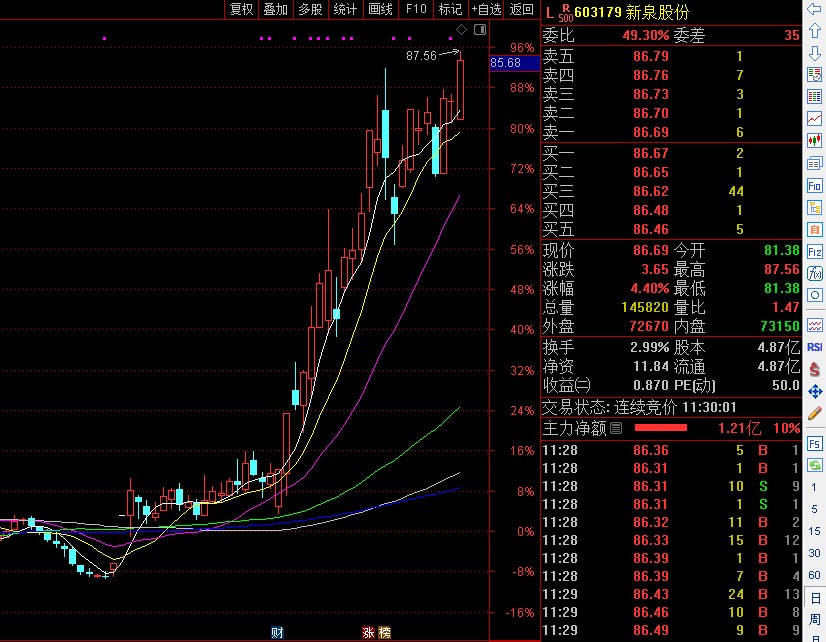The height and width of the screenshot is (642, 826).
Task: Select the 15-minute period
Action: tap(814, 531)
